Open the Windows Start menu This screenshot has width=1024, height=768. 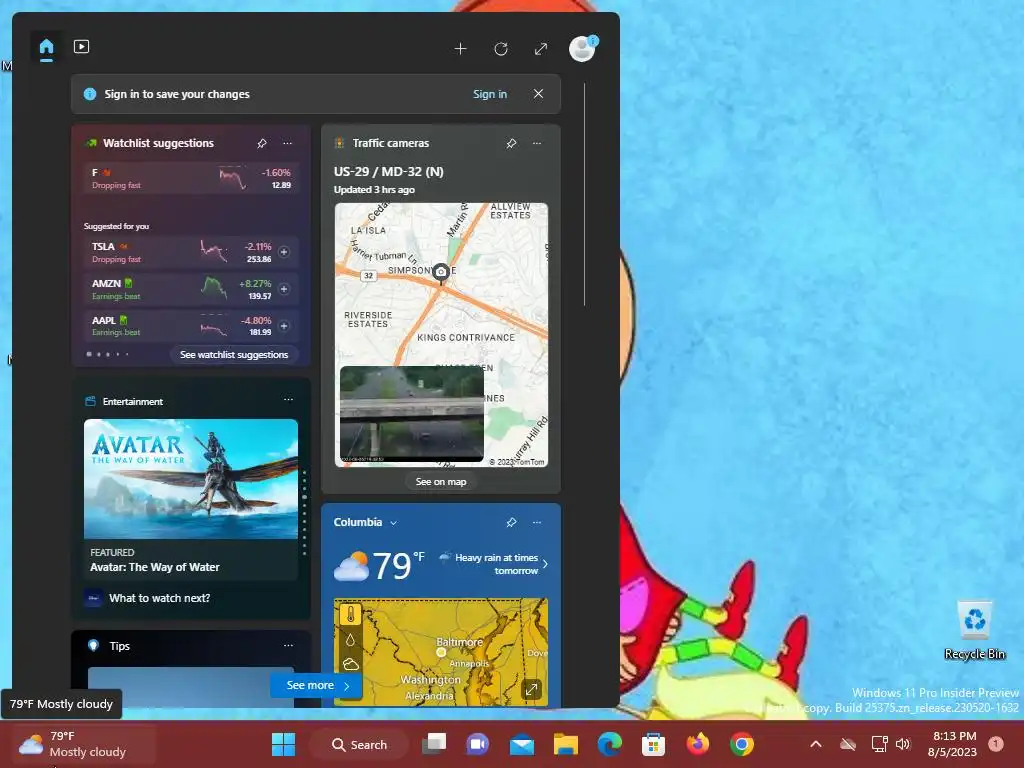pos(283,744)
